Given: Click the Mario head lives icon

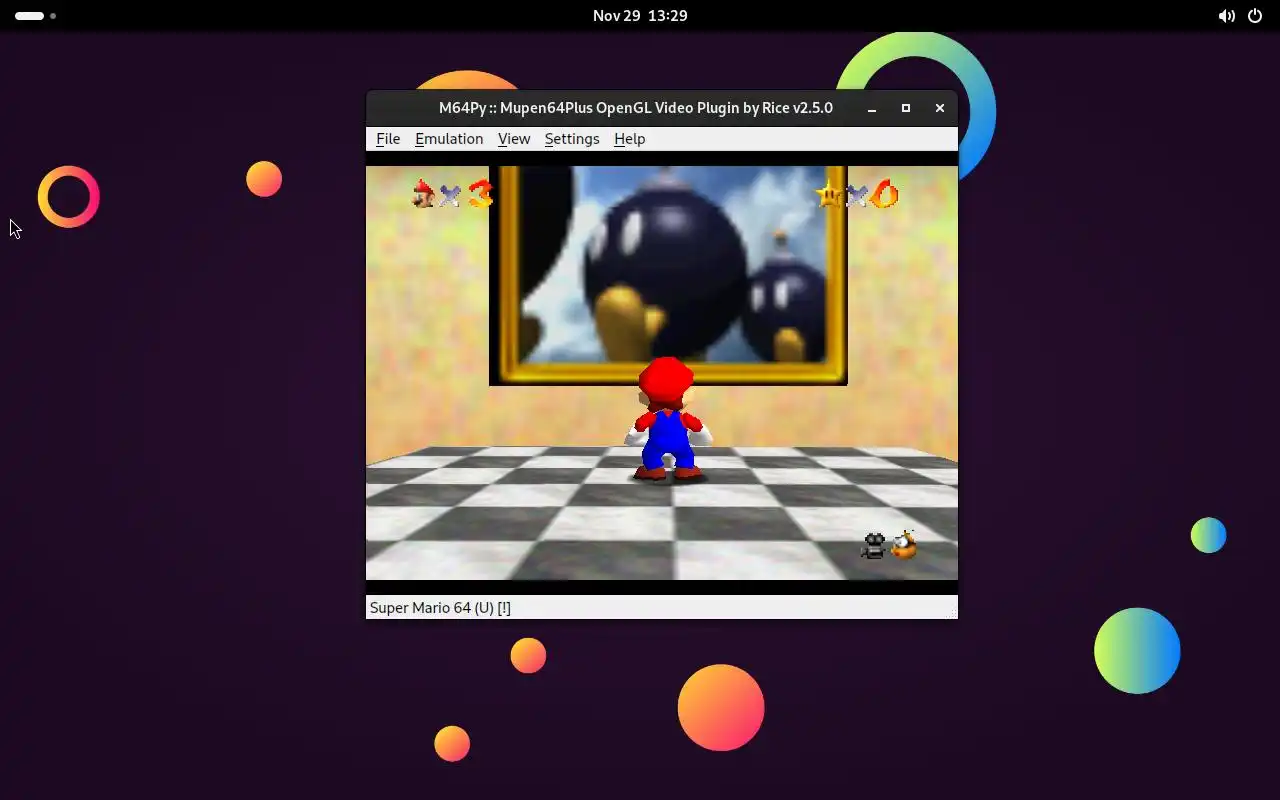Looking at the screenshot, I should tap(424, 194).
